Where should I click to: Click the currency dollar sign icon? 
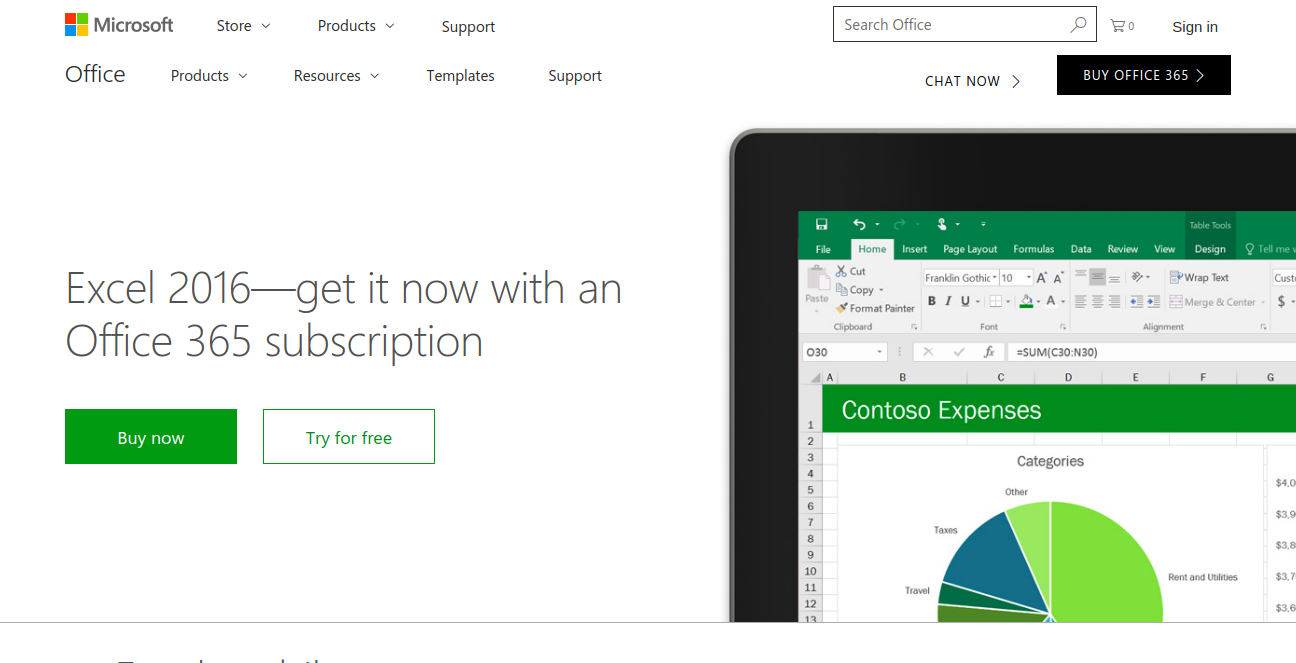[x=1281, y=301]
